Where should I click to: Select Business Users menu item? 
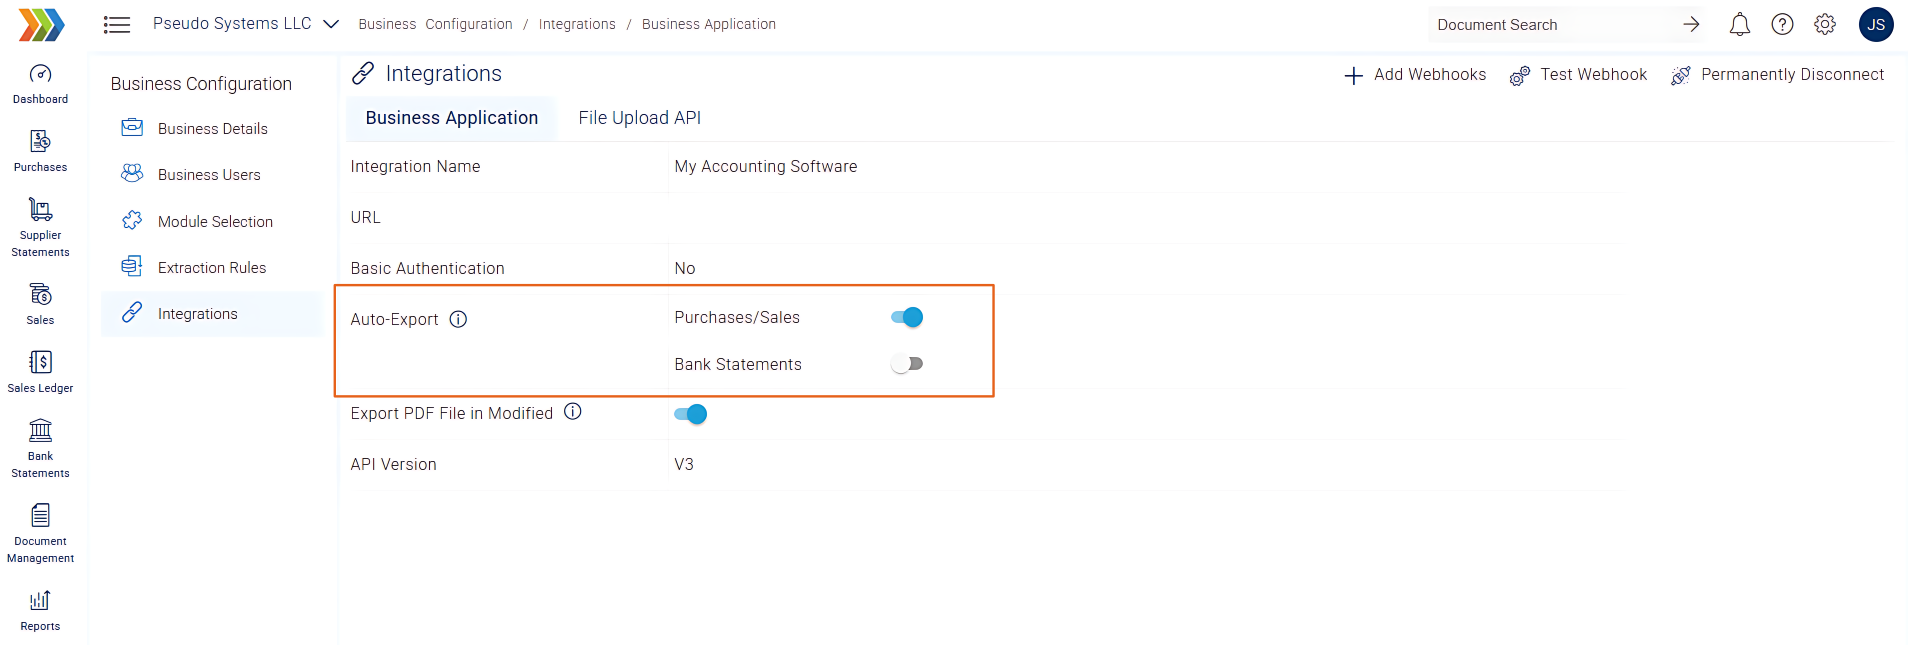coord(212,175)
